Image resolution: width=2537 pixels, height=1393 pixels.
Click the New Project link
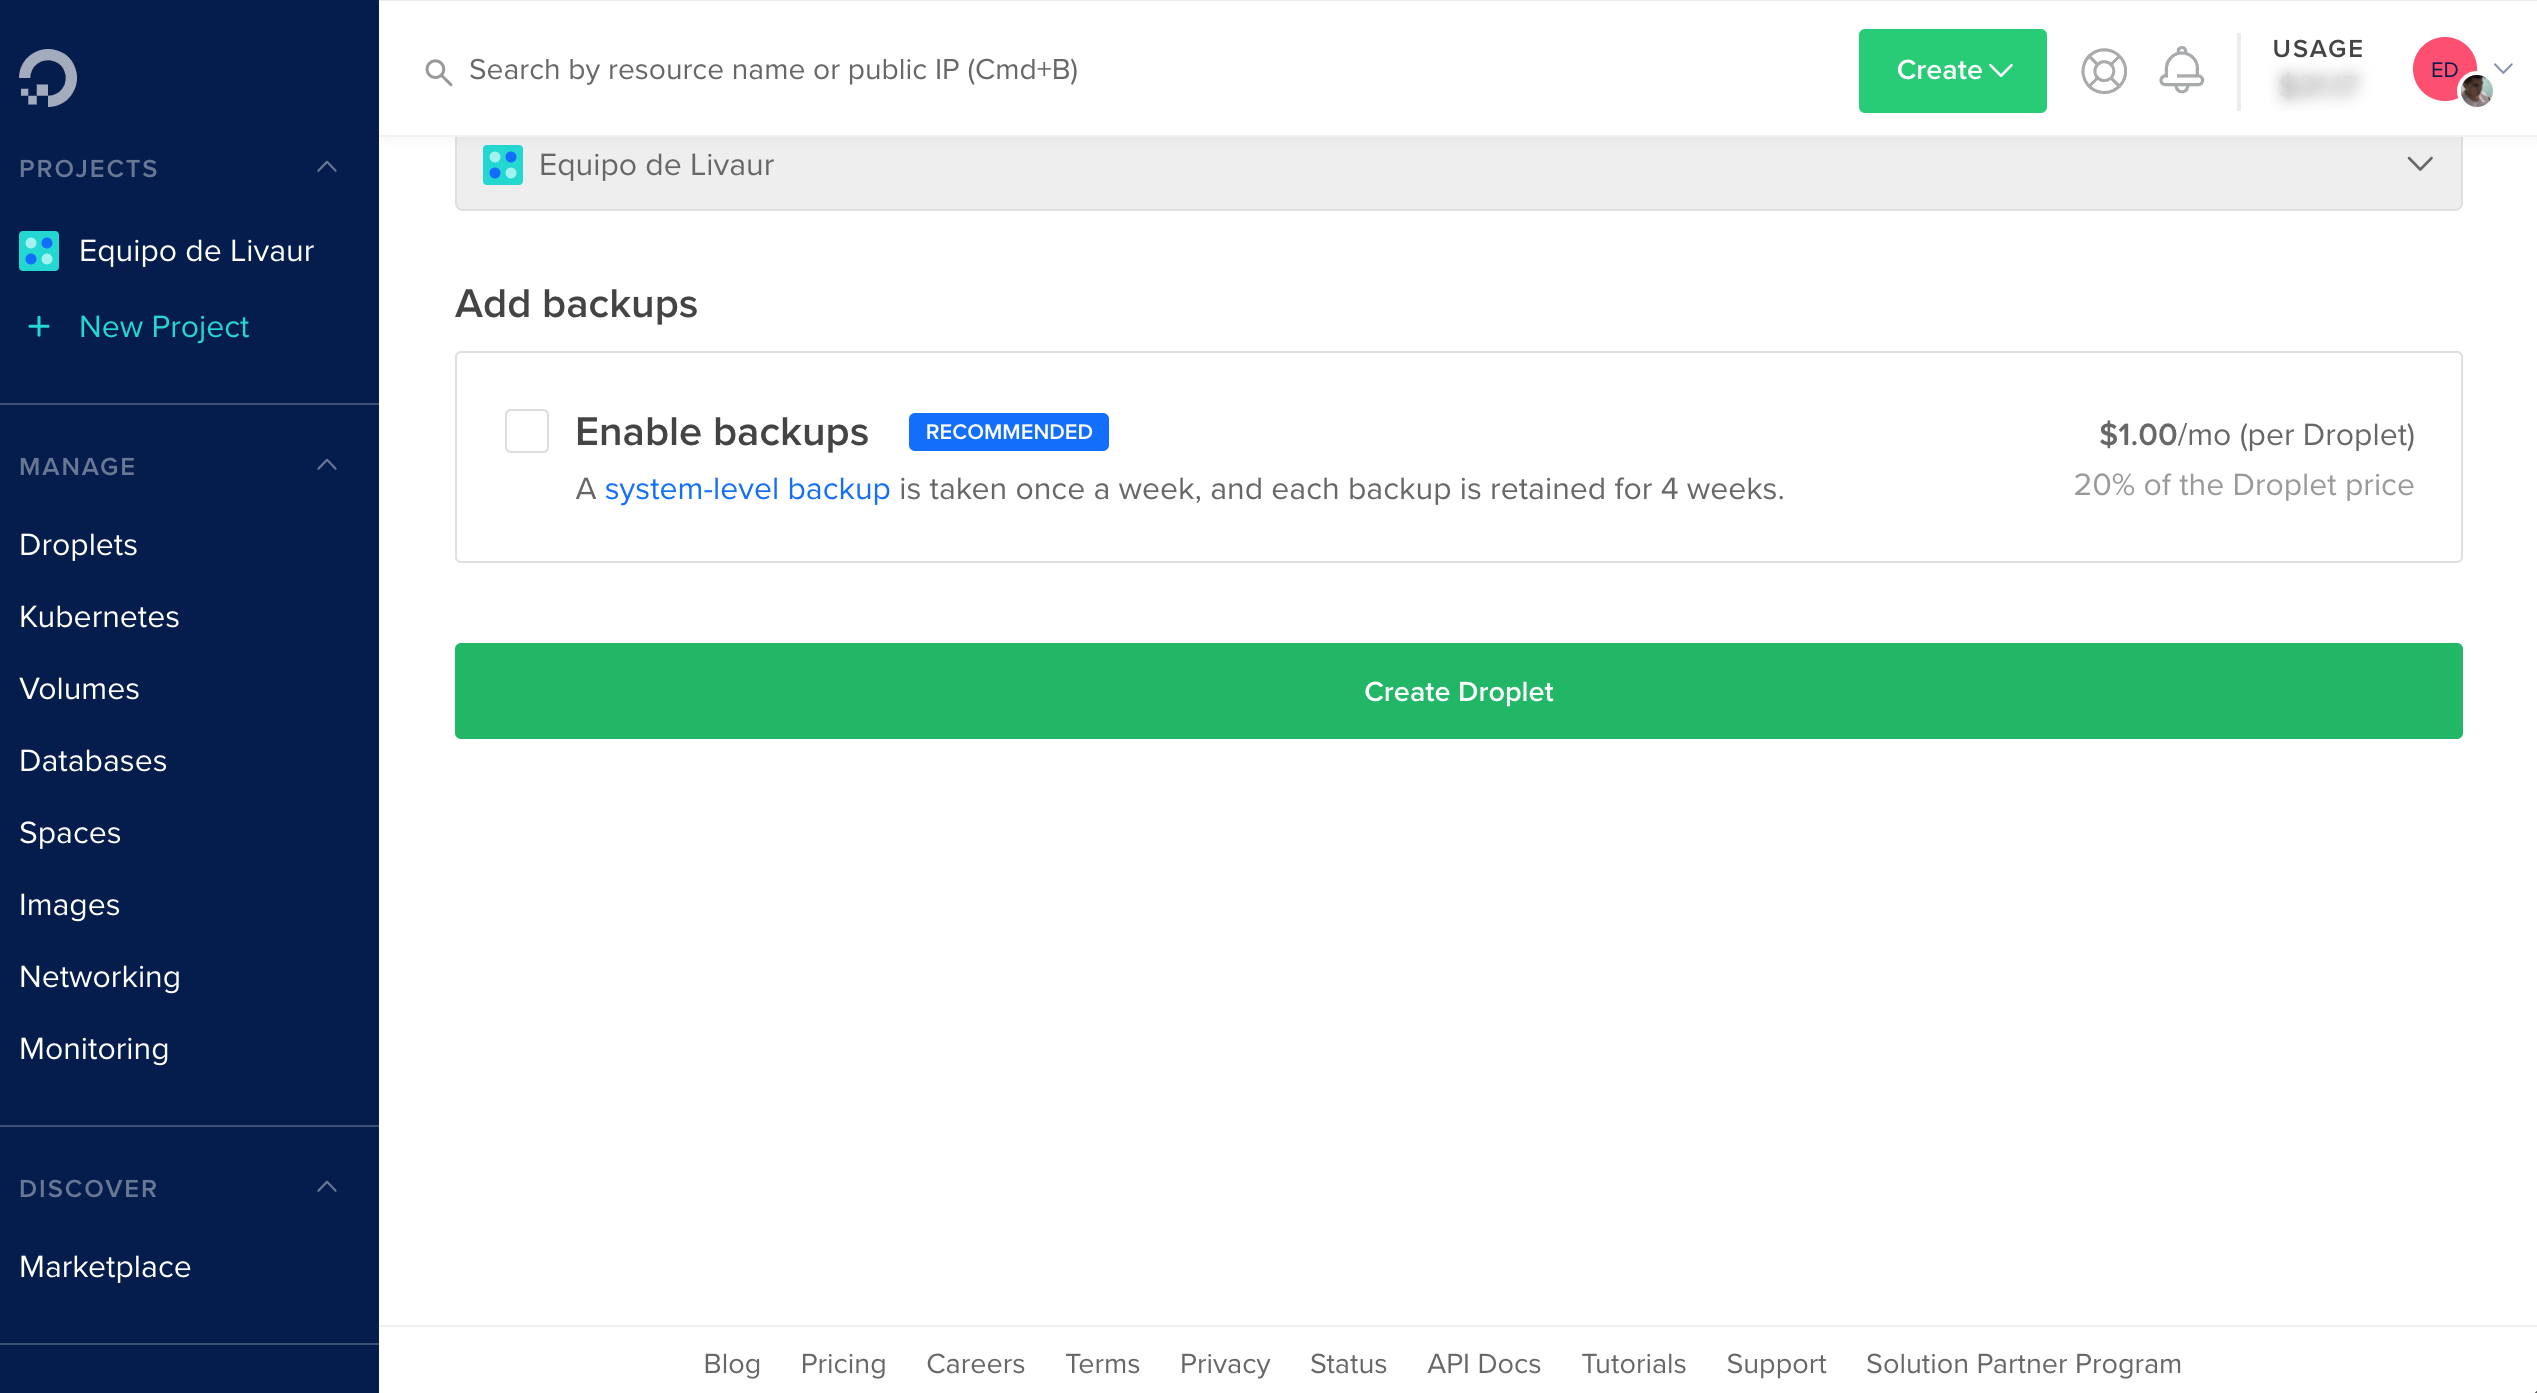pyautogui.click(x=164, y=327)
